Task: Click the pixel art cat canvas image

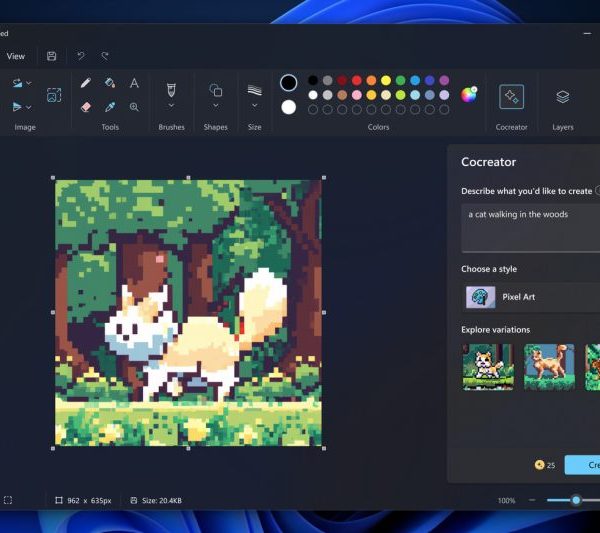Action: pyautogui.click(x=188, y=313)
